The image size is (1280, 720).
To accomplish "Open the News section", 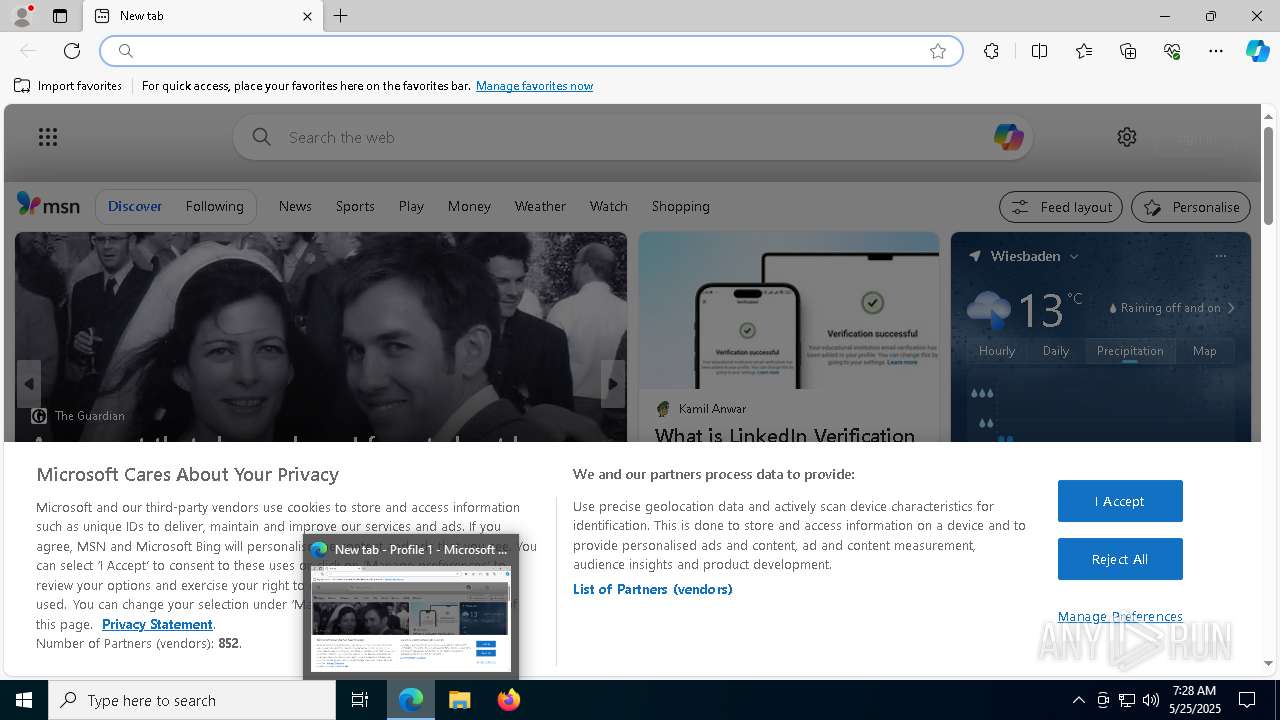I will click(295, 206).
